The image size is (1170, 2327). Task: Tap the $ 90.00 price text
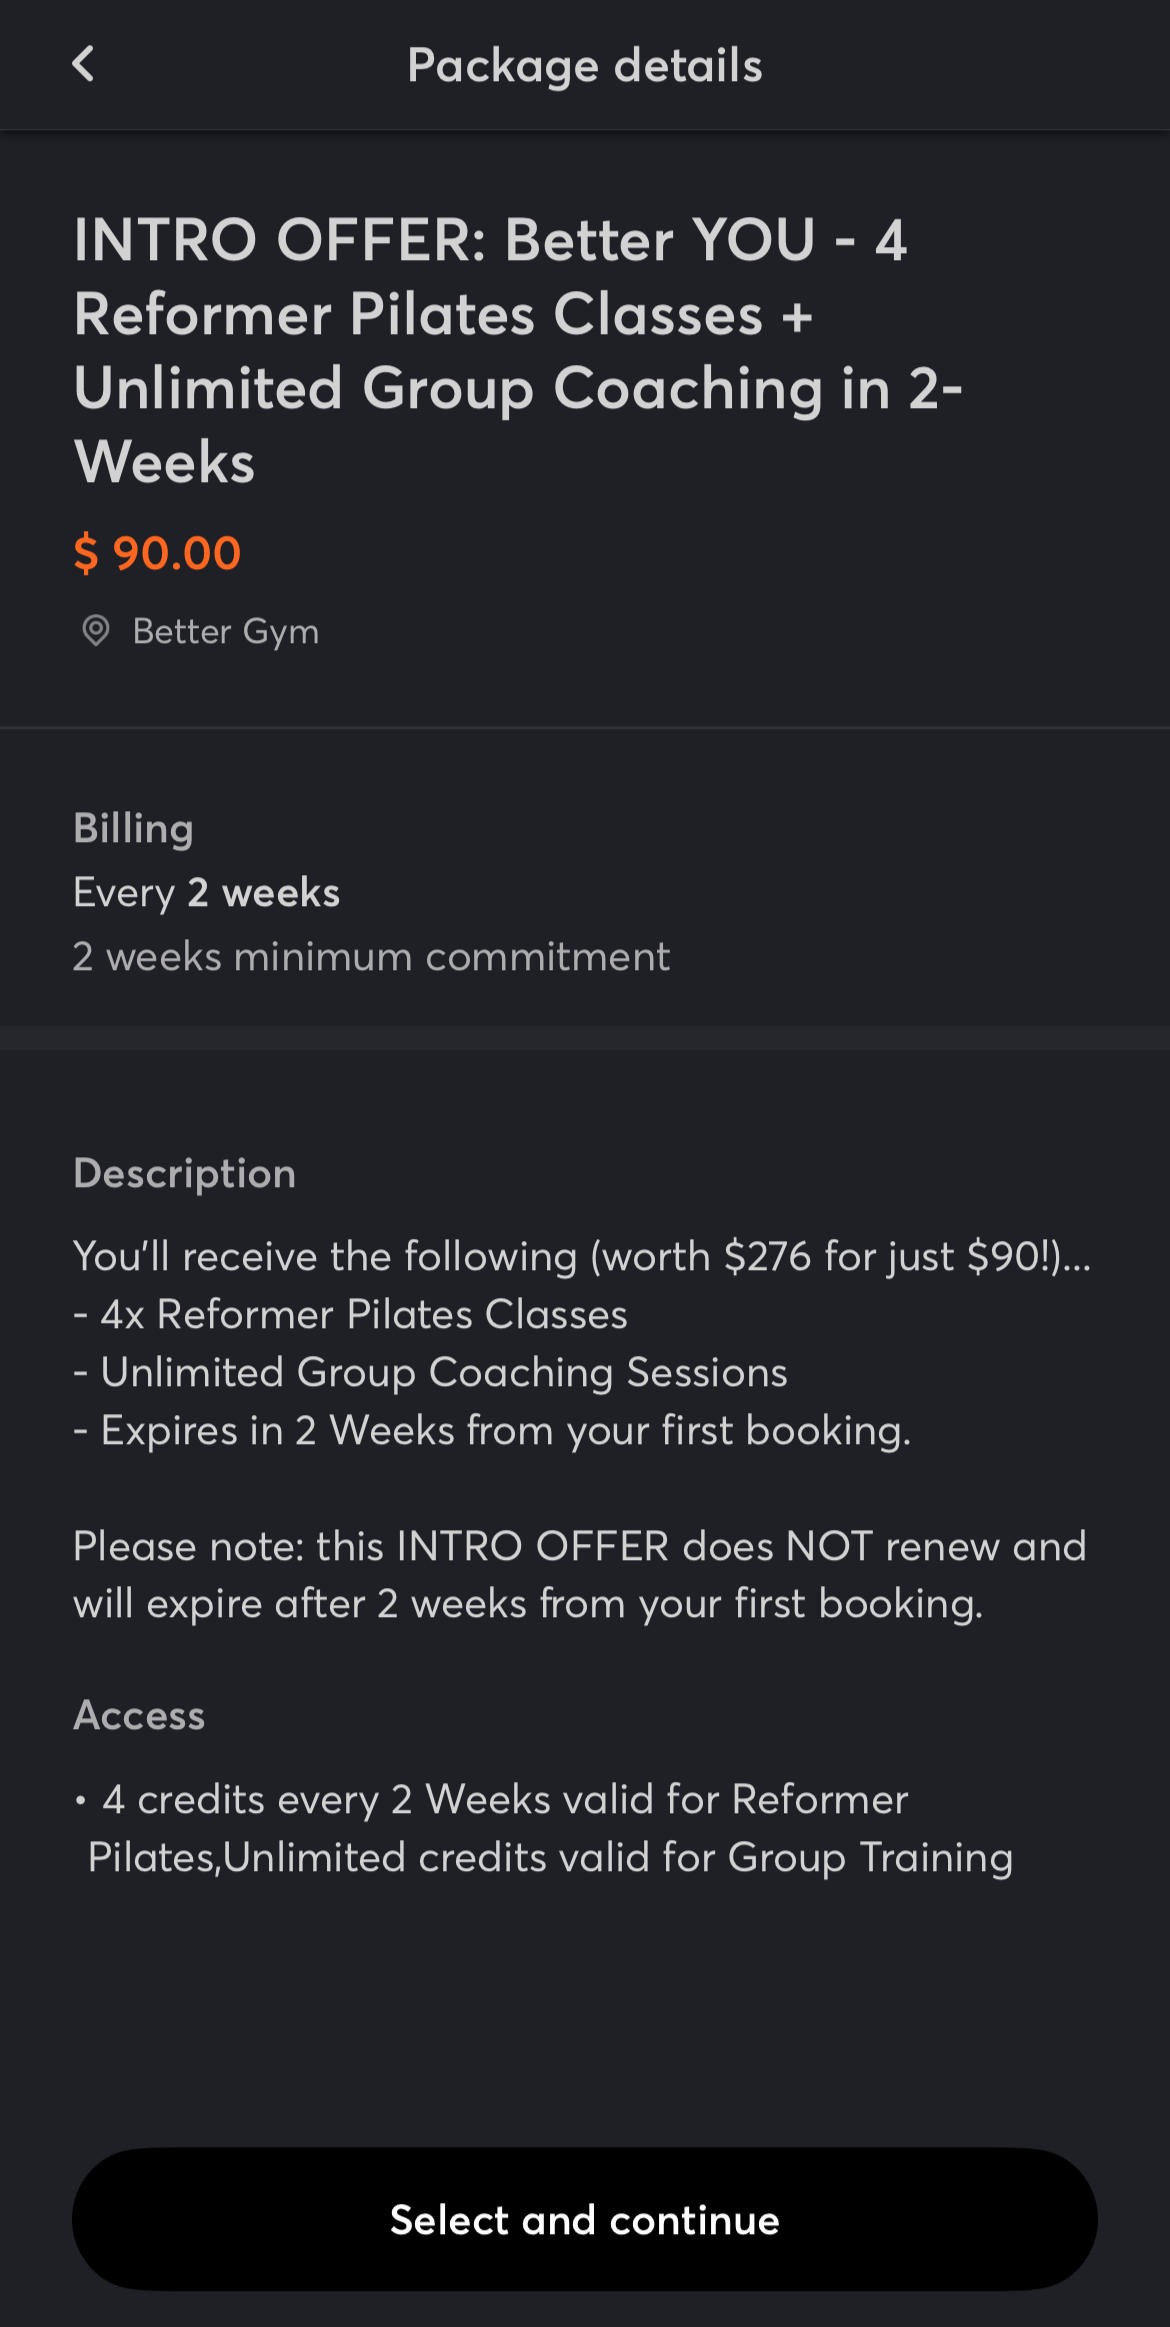click(x=157, y=553)
